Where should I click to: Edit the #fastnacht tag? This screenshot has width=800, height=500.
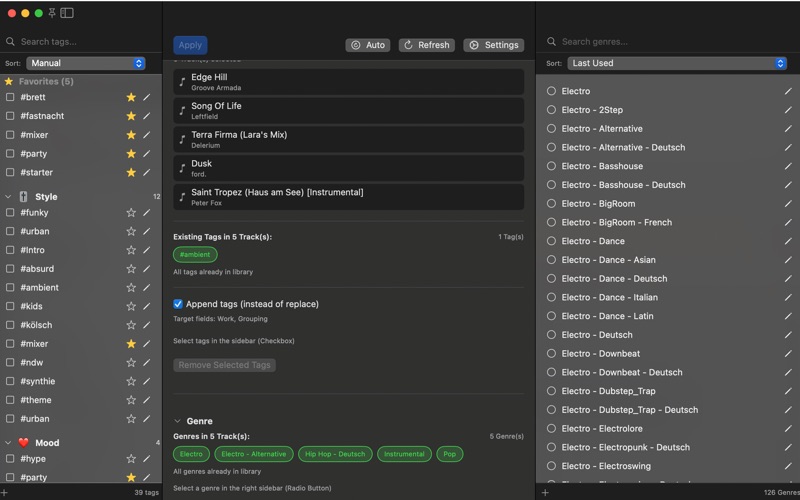point(146,116)
